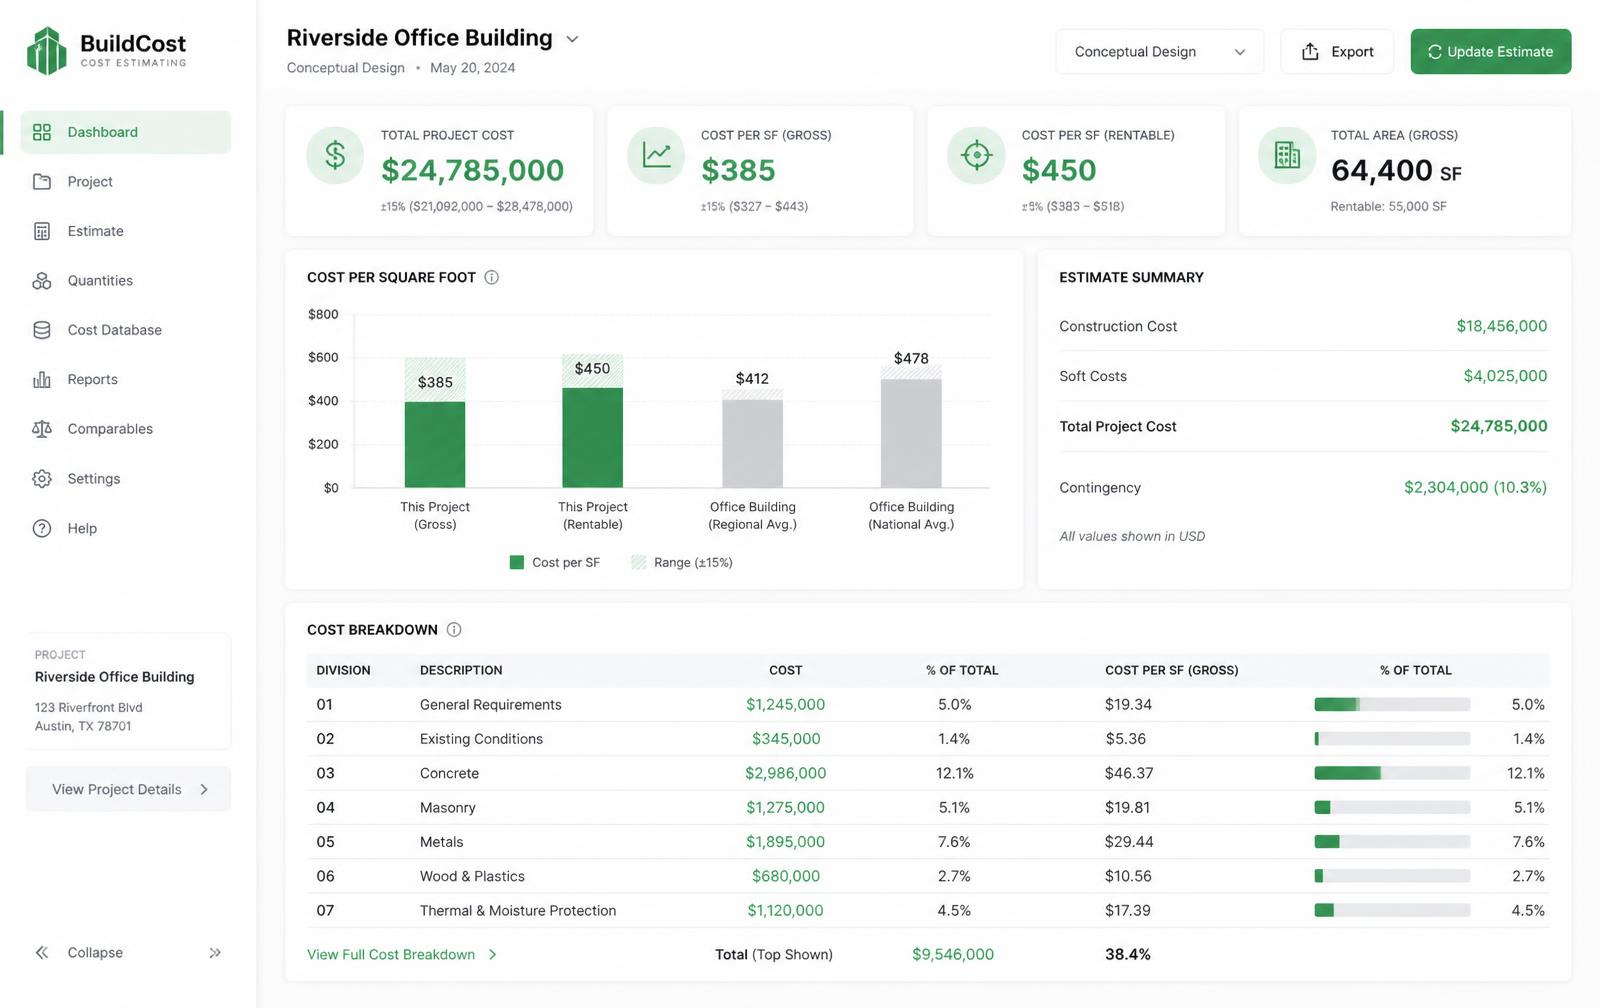This screenshot has height=1008, width=1600.
Task: Click the View Project Details button
Action: pos(128,789)
